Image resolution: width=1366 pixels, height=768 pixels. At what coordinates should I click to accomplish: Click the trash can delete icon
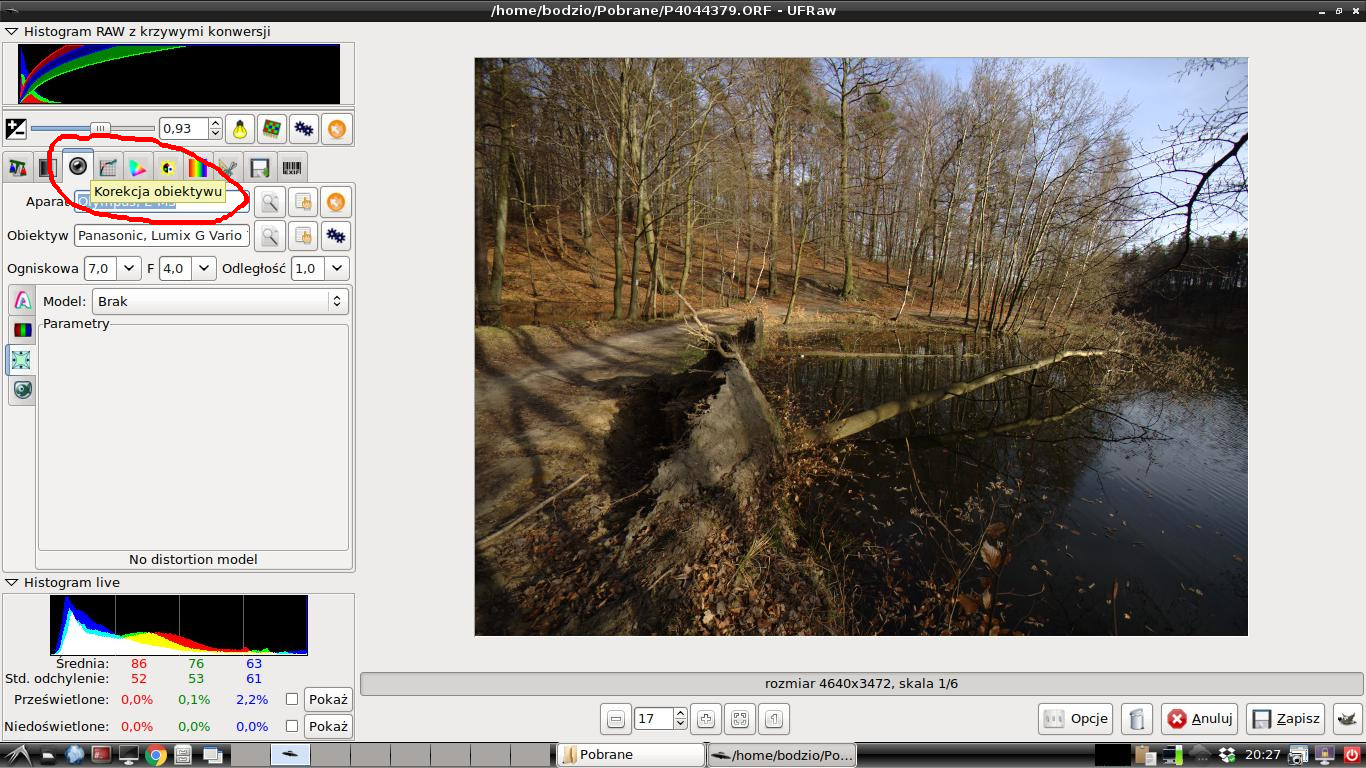[1136, 718]
